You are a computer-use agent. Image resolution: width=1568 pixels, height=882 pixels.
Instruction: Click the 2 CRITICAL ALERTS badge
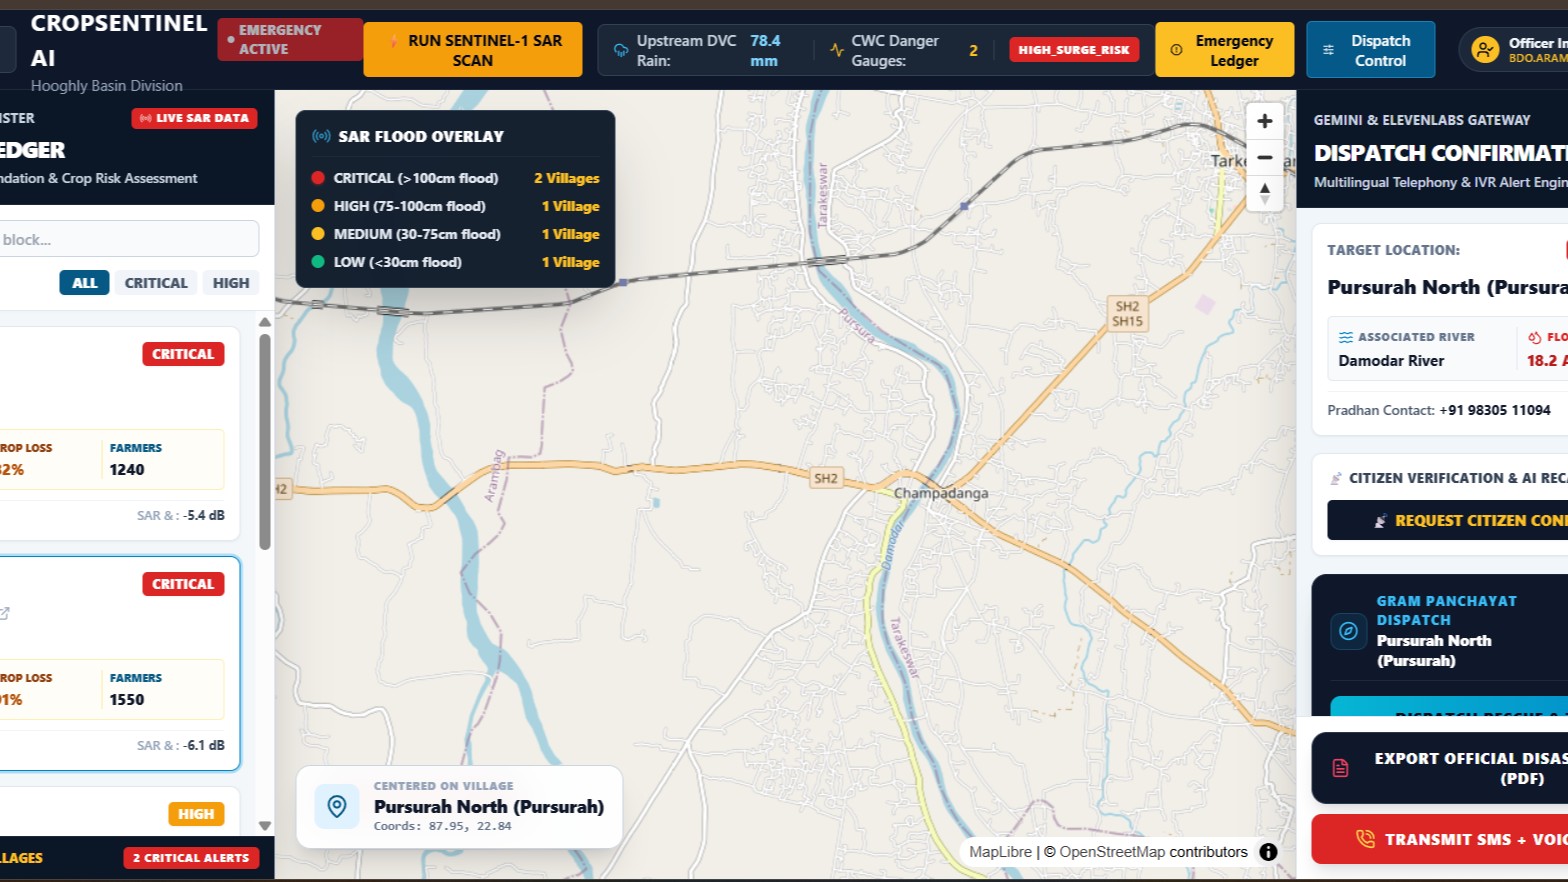point(191,858)
